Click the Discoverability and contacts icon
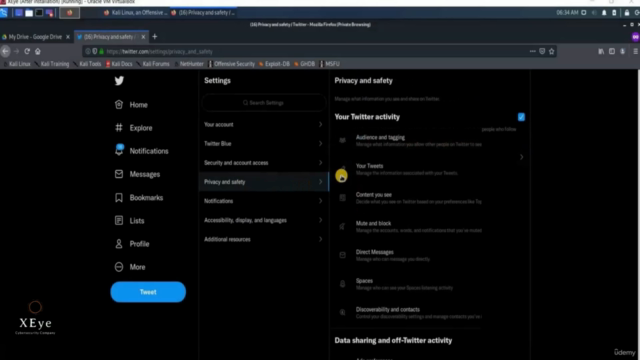This screenshot has height=360, width=640. (x=342, y=312)
